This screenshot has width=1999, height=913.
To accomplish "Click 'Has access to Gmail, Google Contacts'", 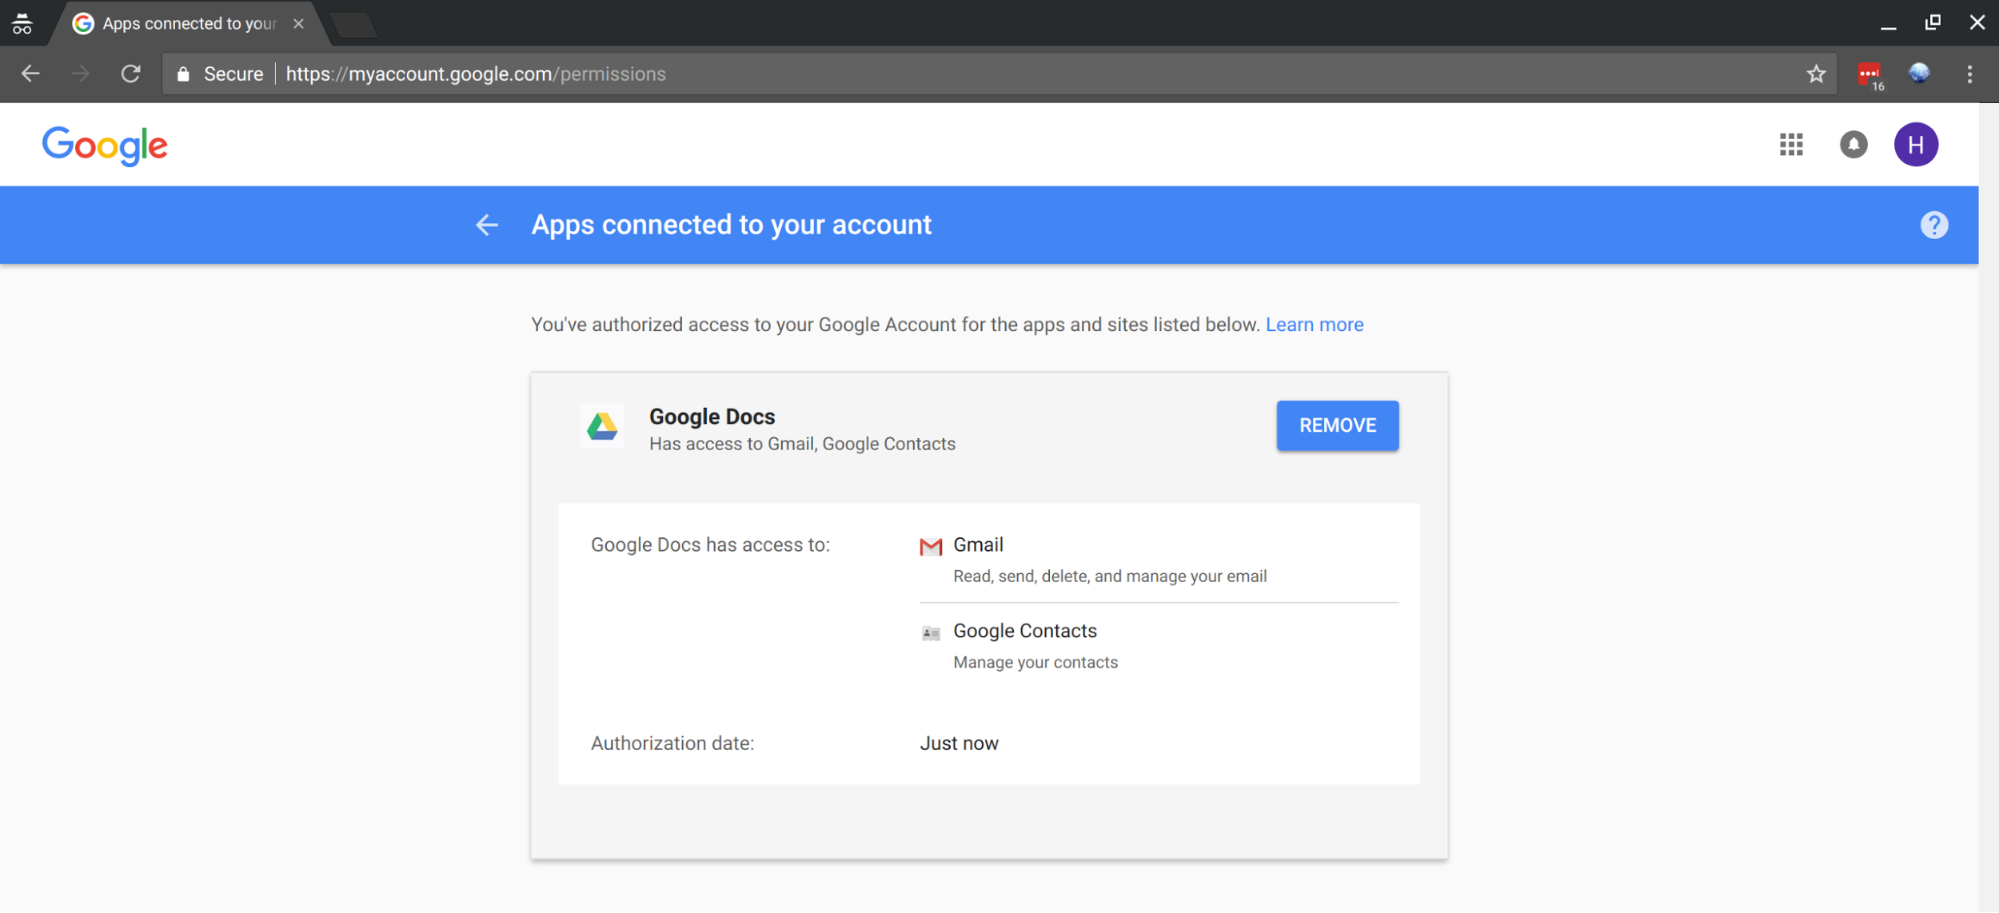I will coord(802,444).
